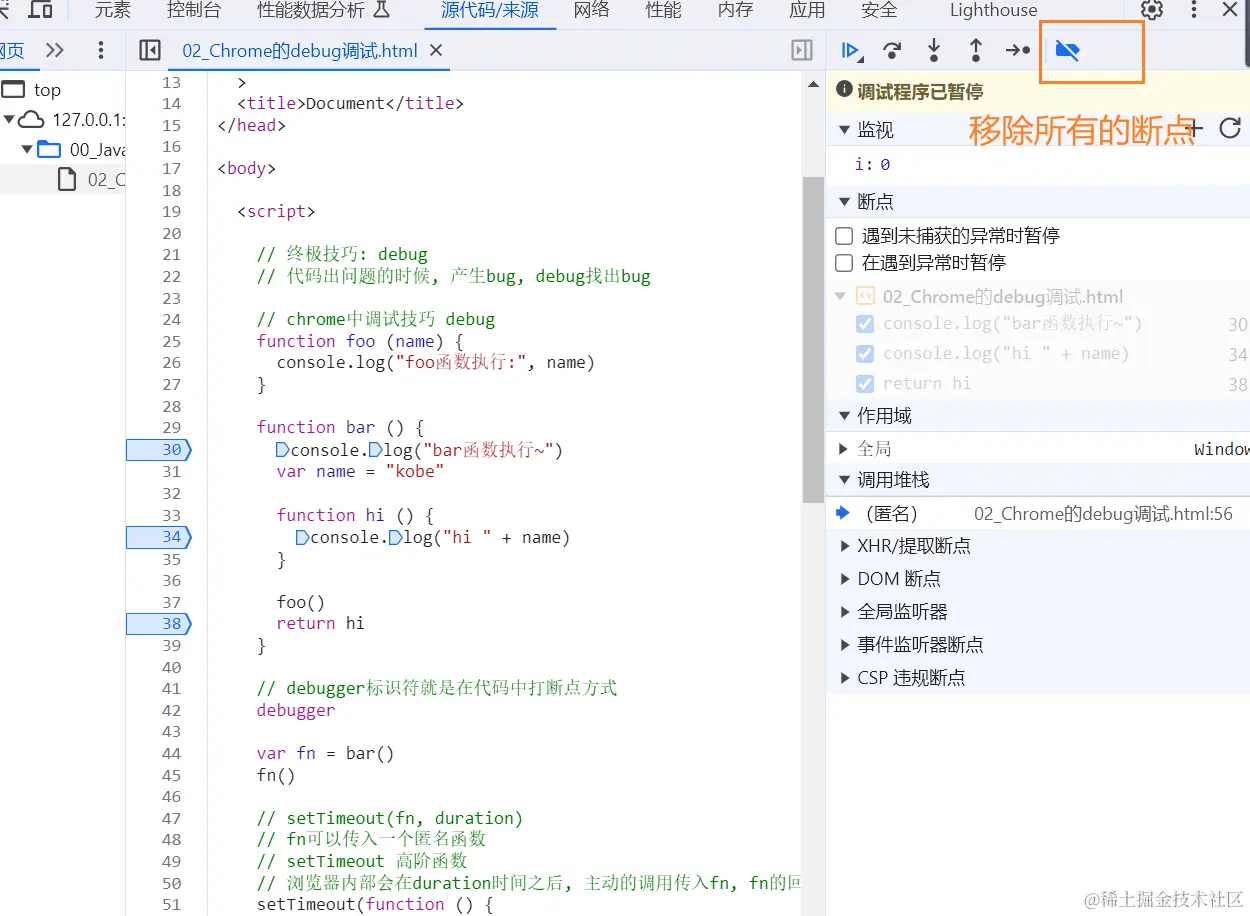The width and height of the screenshot is (1250, 916).
Task: Open the Lighthouse tab
Action: pyautogui.click(x=993, y=10)
